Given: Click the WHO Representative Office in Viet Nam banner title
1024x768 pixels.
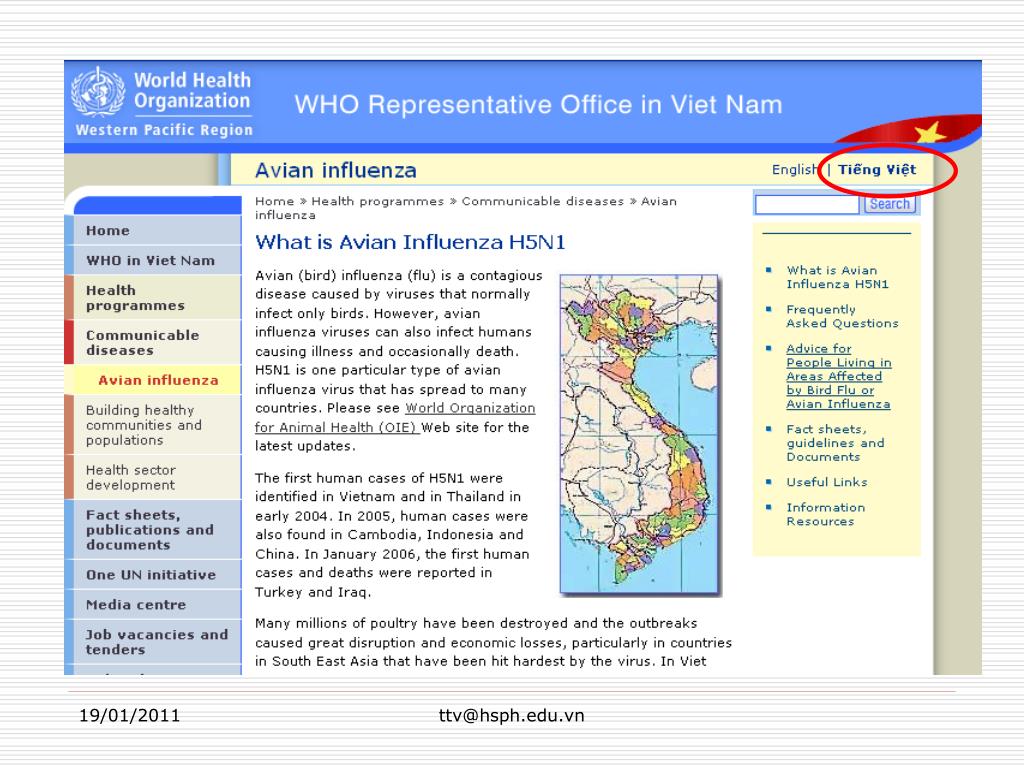Looking at the screenshot, I should click(x=538, y=104).
